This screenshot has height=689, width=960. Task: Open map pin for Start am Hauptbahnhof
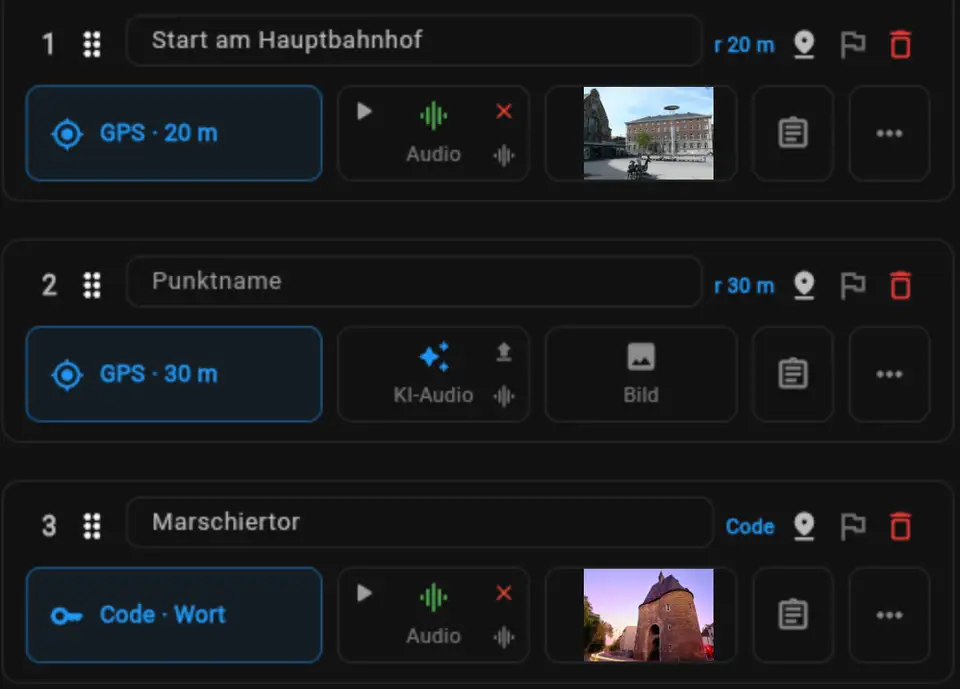coord(804,45)
